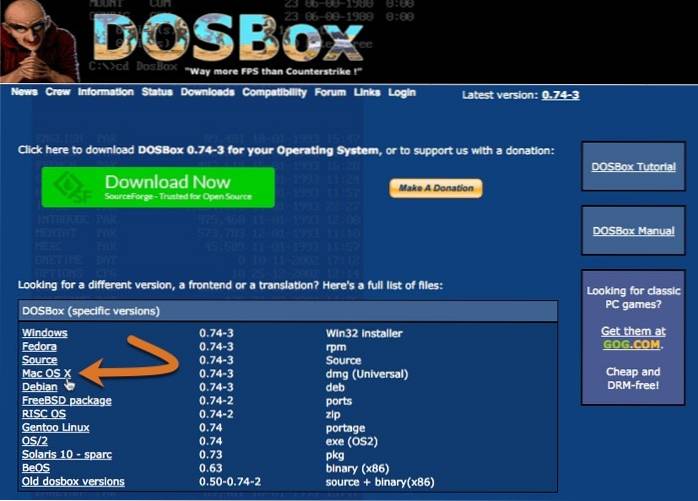Open the Forum link in navigation
698x501 pixels.
[x=330, y=92]
